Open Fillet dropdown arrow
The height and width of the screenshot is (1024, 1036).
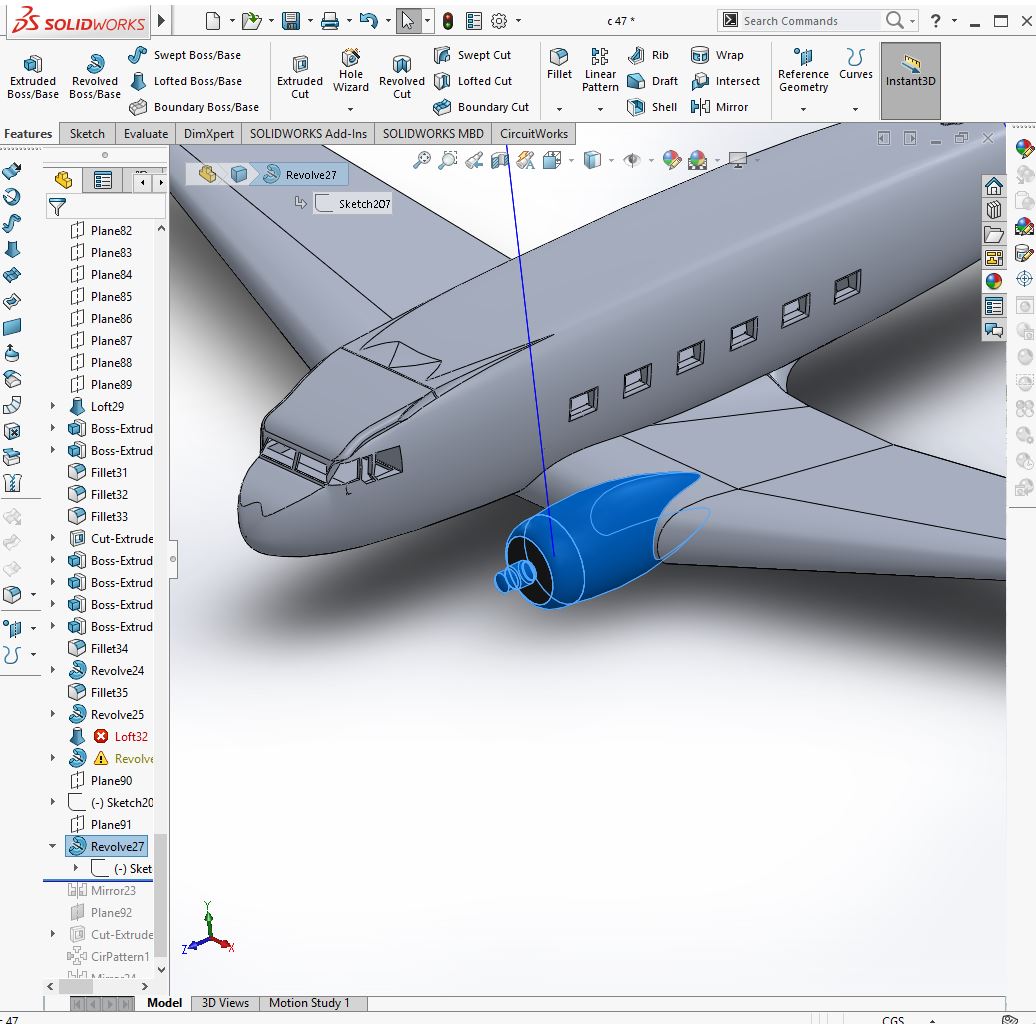click(559, 109)
